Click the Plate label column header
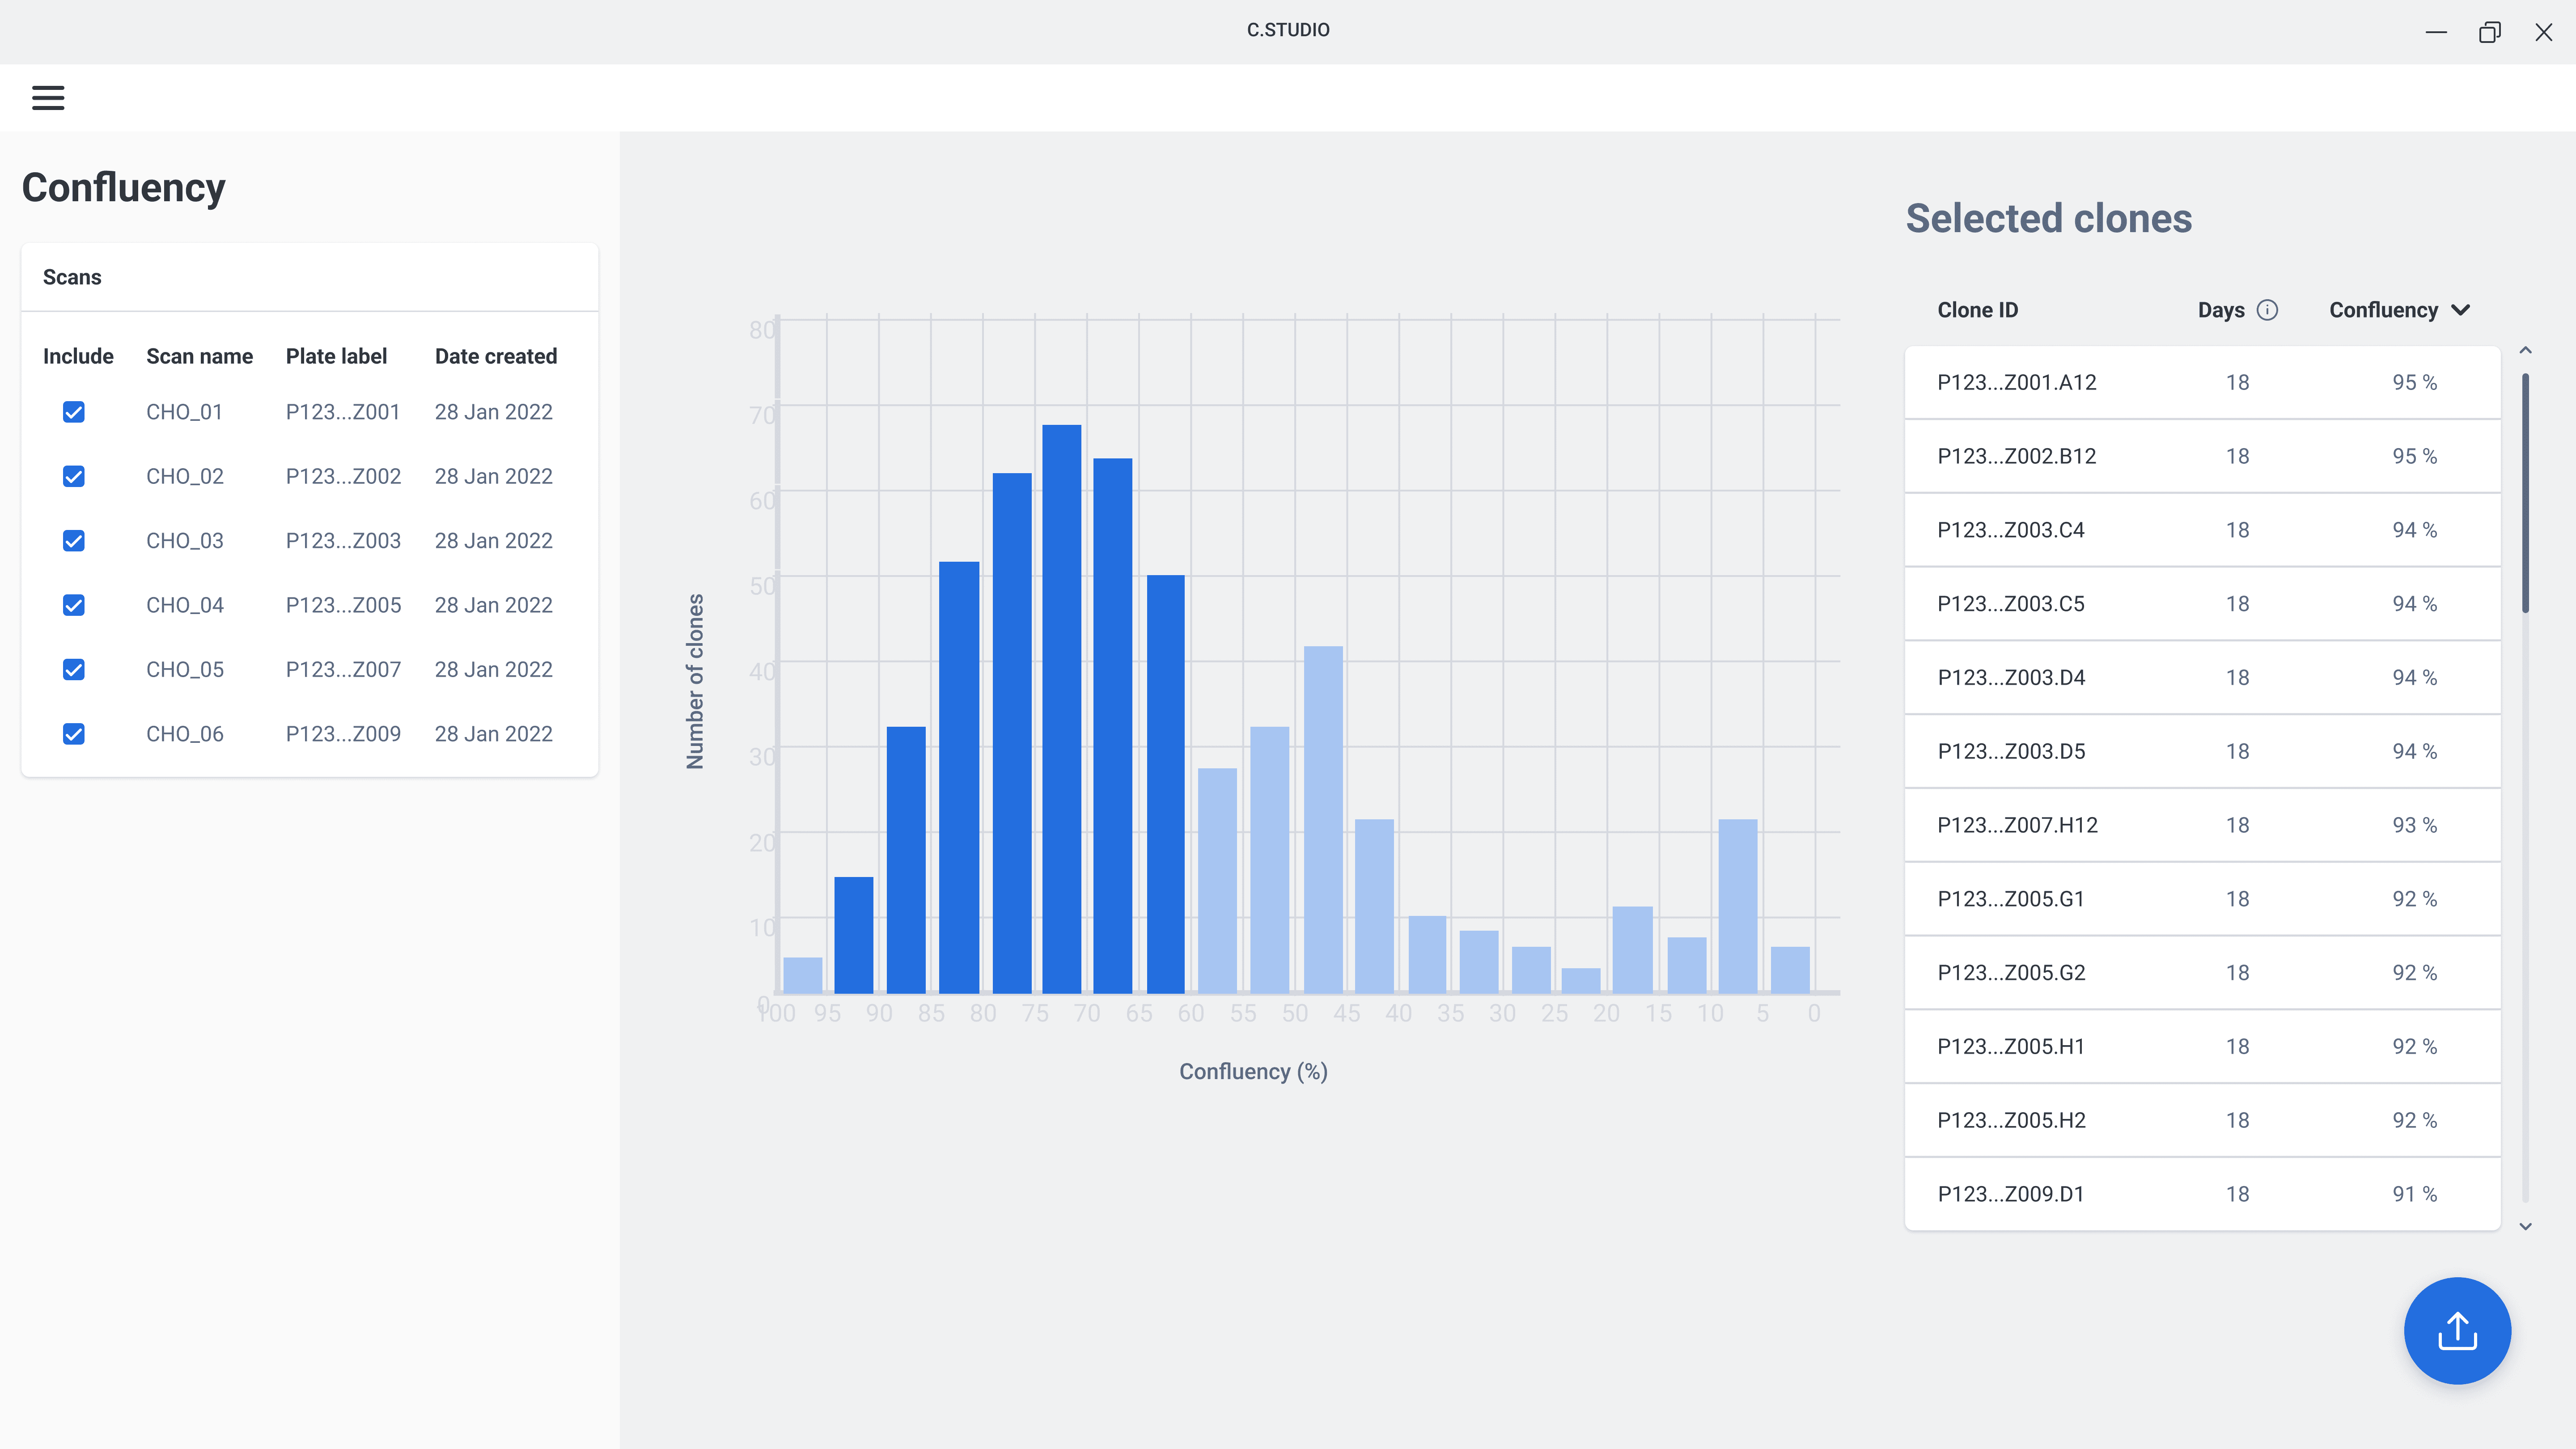 click(336, 356)
